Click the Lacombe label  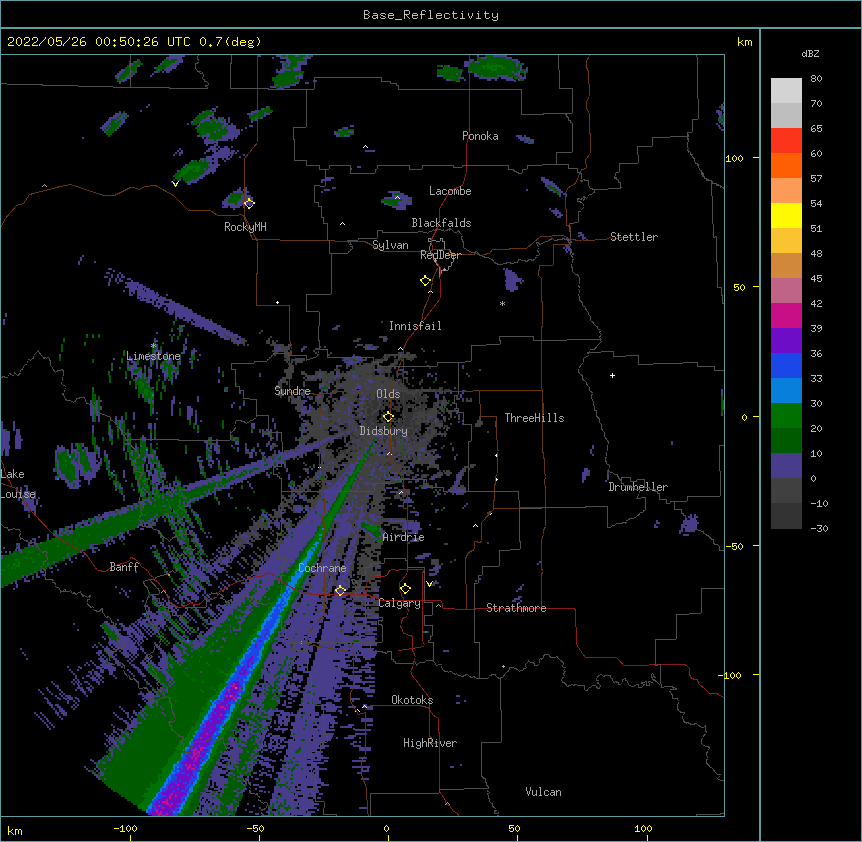[450, 191]
